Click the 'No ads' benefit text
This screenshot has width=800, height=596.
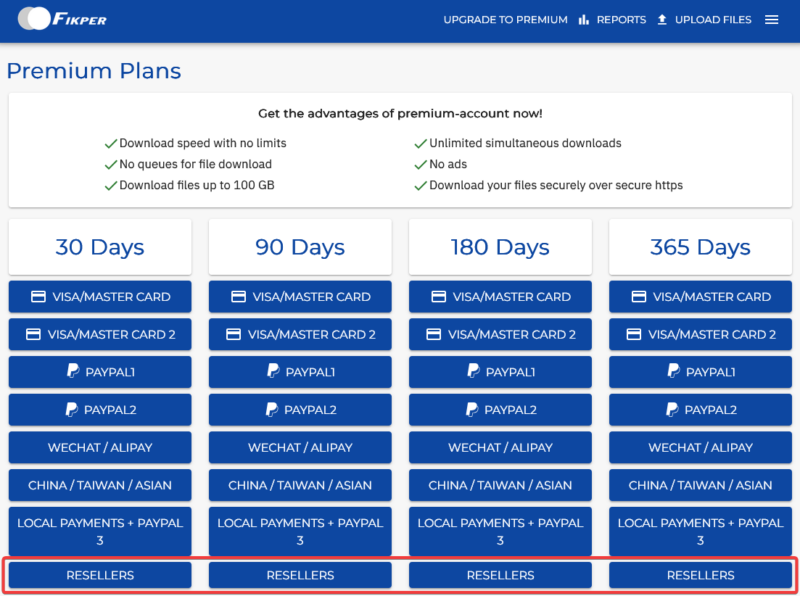(448, 164)
